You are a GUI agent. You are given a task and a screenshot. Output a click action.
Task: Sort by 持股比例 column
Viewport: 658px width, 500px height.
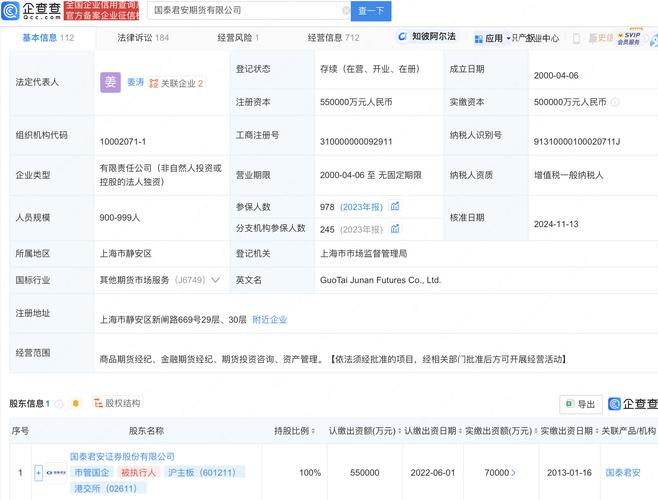point(295,431)
